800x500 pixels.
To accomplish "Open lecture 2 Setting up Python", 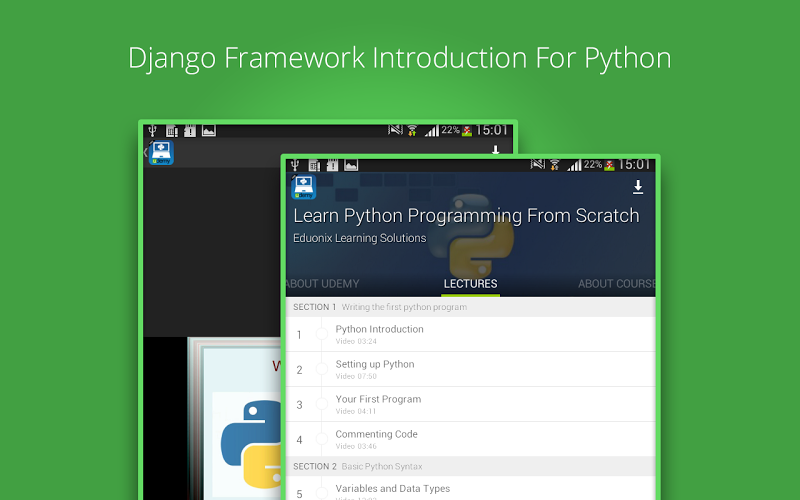I will pyautogui.click(x=470, y=369).
